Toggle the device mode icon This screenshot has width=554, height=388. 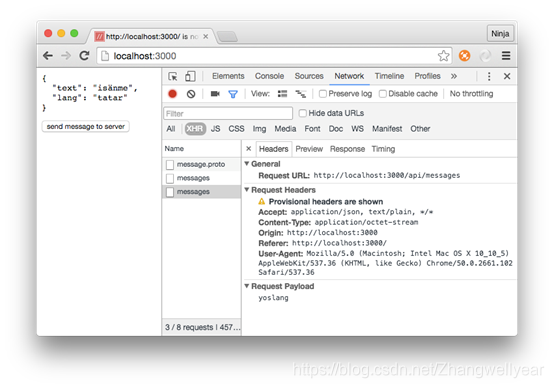point(190,76)
